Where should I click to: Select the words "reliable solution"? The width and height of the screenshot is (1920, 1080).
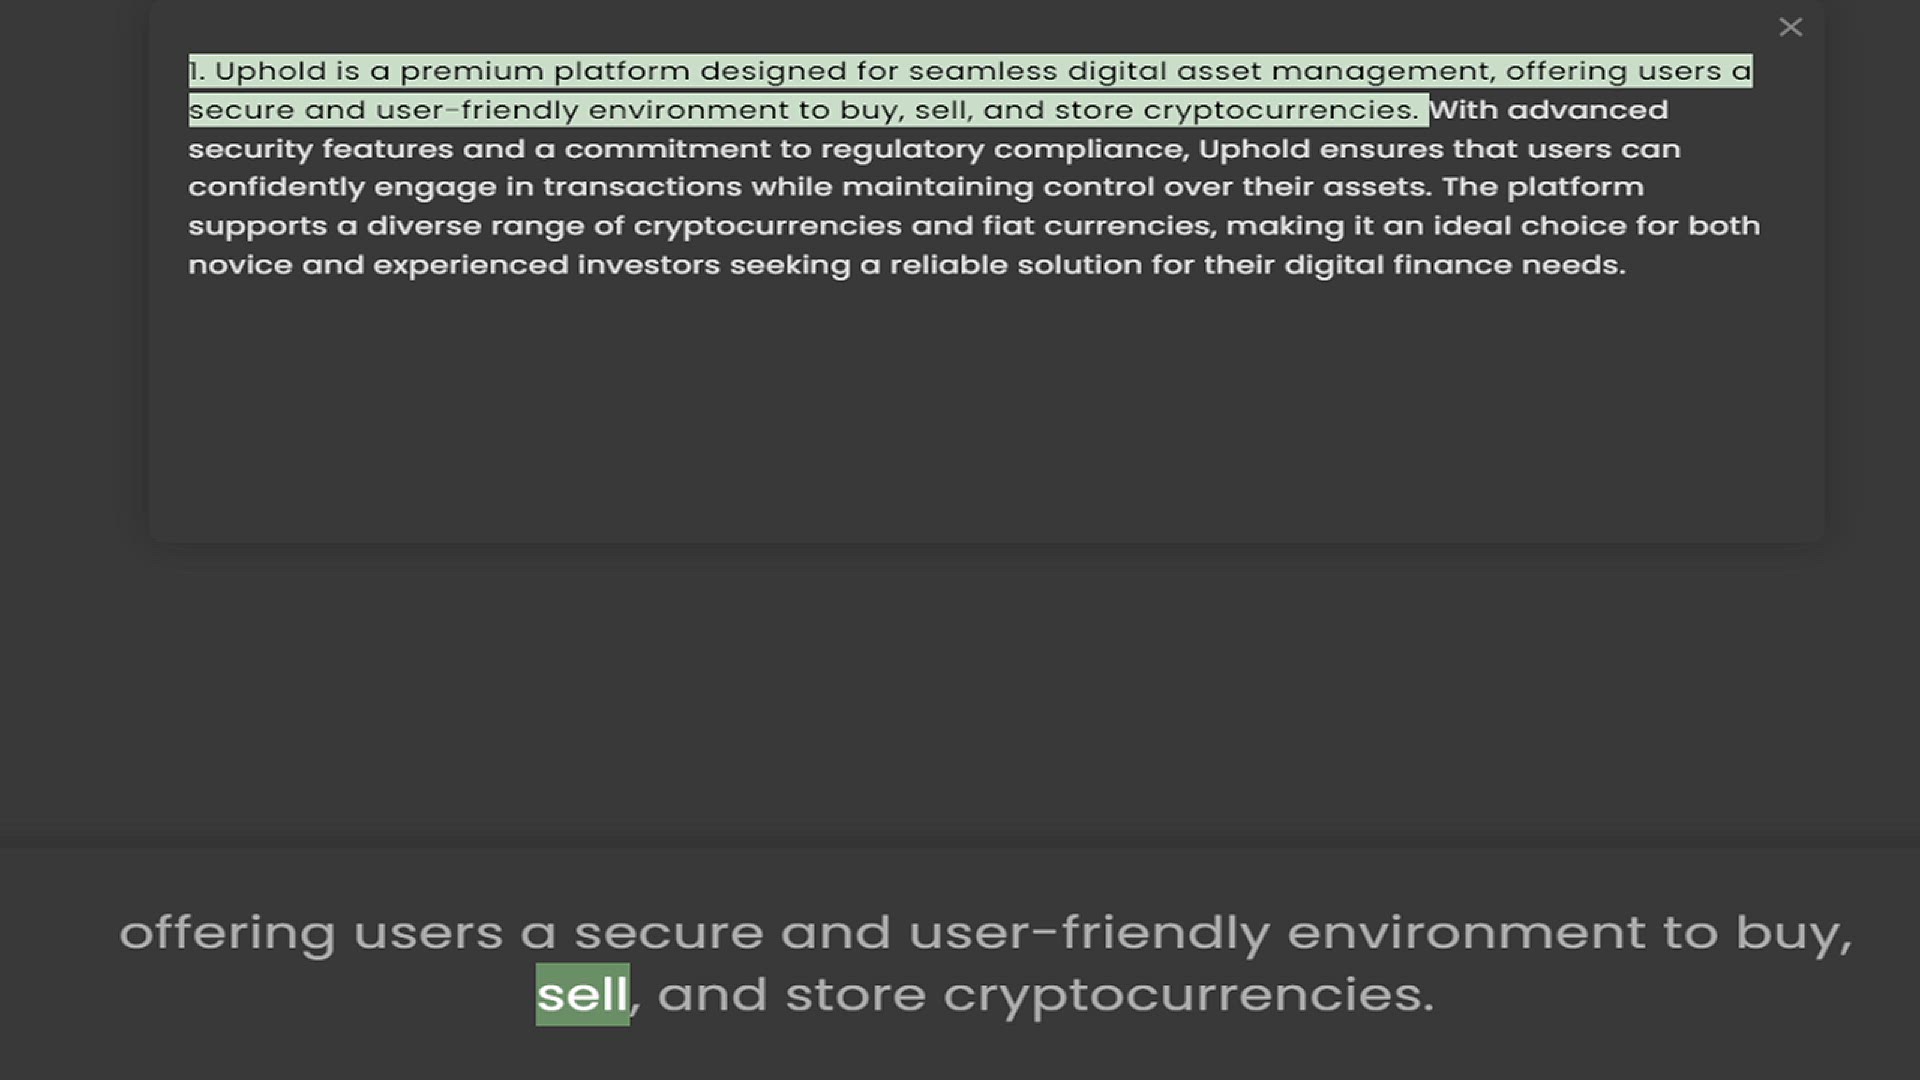tap(1015, 265)
